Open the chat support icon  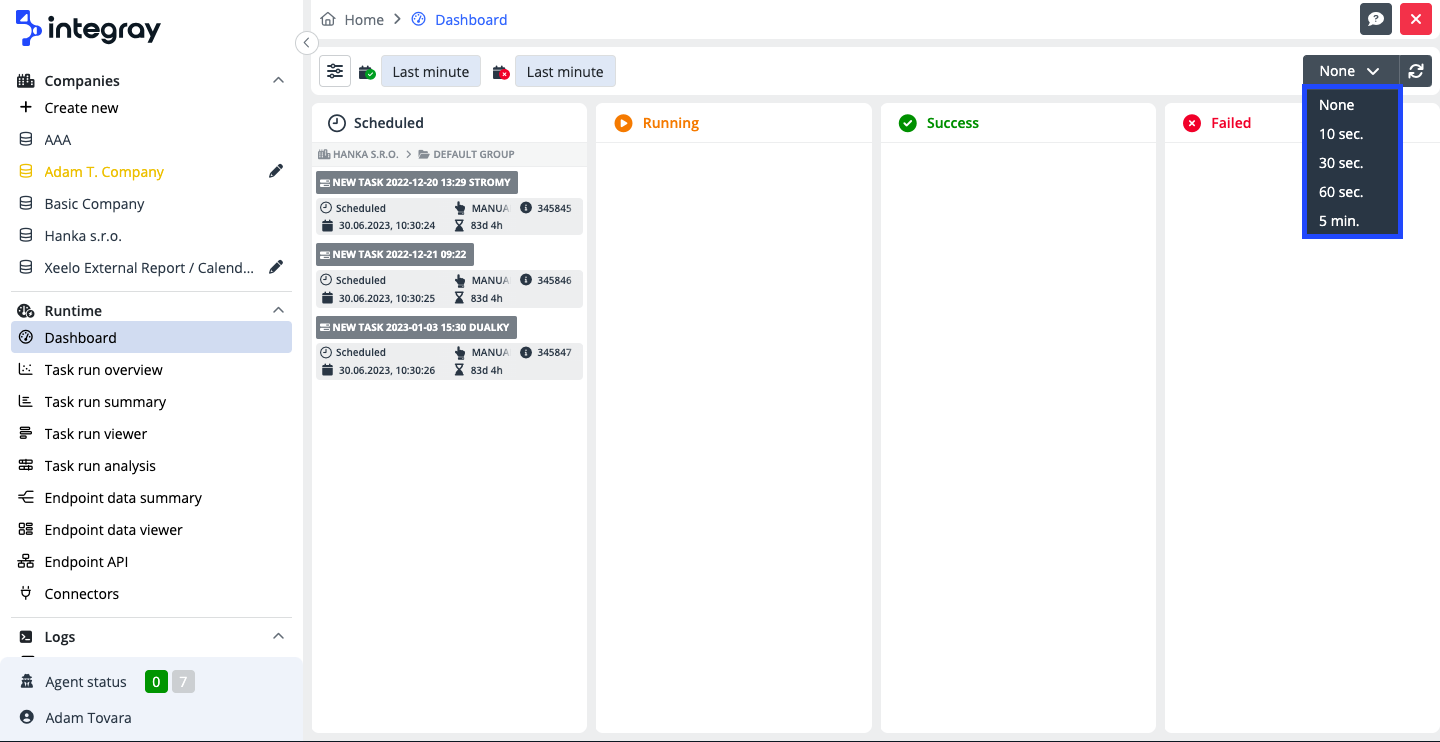pyautogui.click(x=1376, y=19)
